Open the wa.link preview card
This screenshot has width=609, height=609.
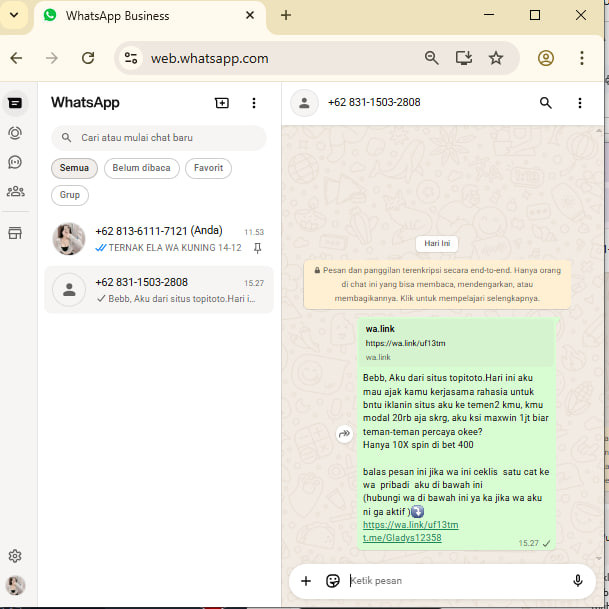click(x=457, y=343)
